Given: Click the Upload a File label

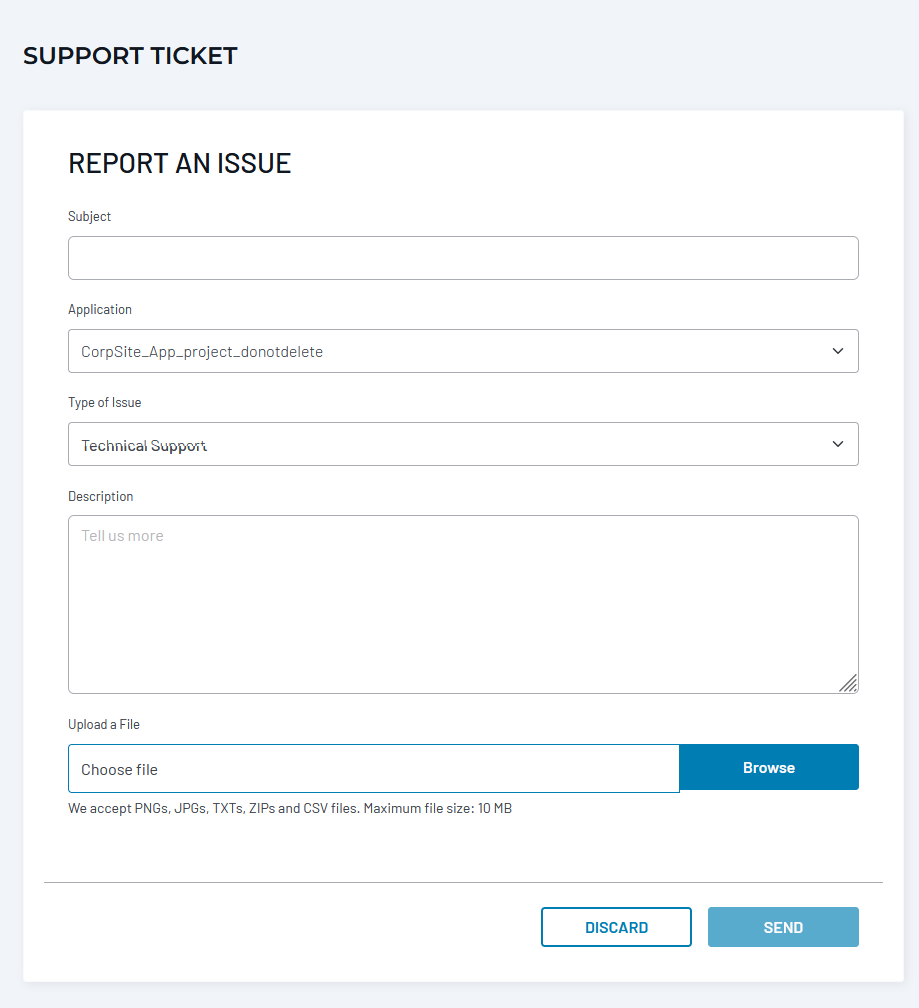Looking at the screenshot, I should tap(104, 725).
